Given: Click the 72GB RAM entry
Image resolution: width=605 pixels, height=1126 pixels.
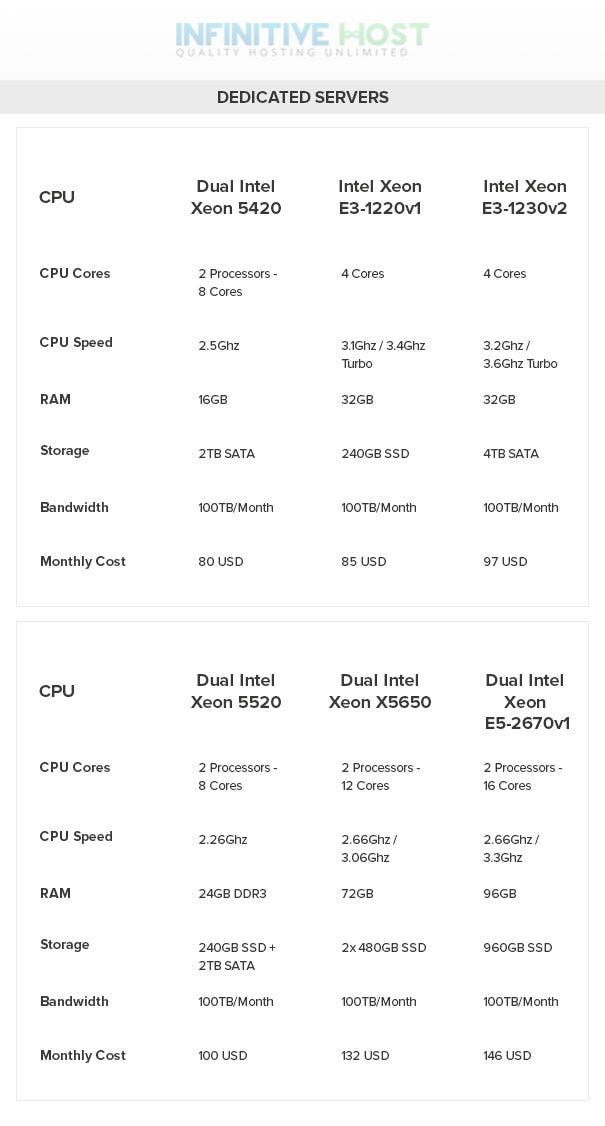Looking at the screenshot, I should pos(357,894).
